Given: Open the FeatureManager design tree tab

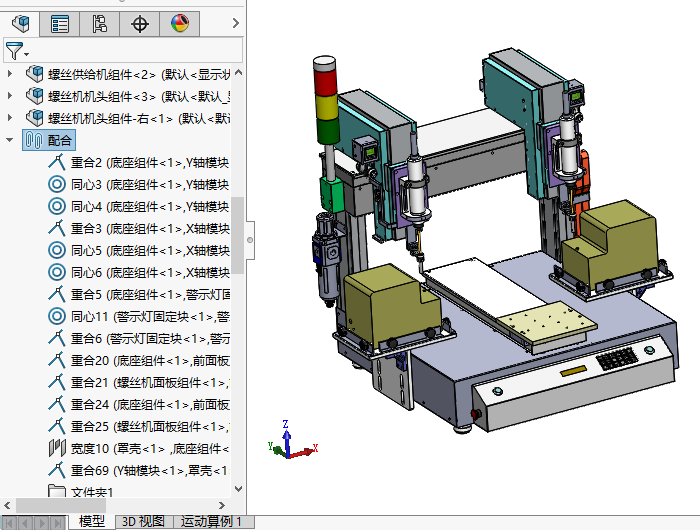Looking at the screenshot, I should [20, 24].
